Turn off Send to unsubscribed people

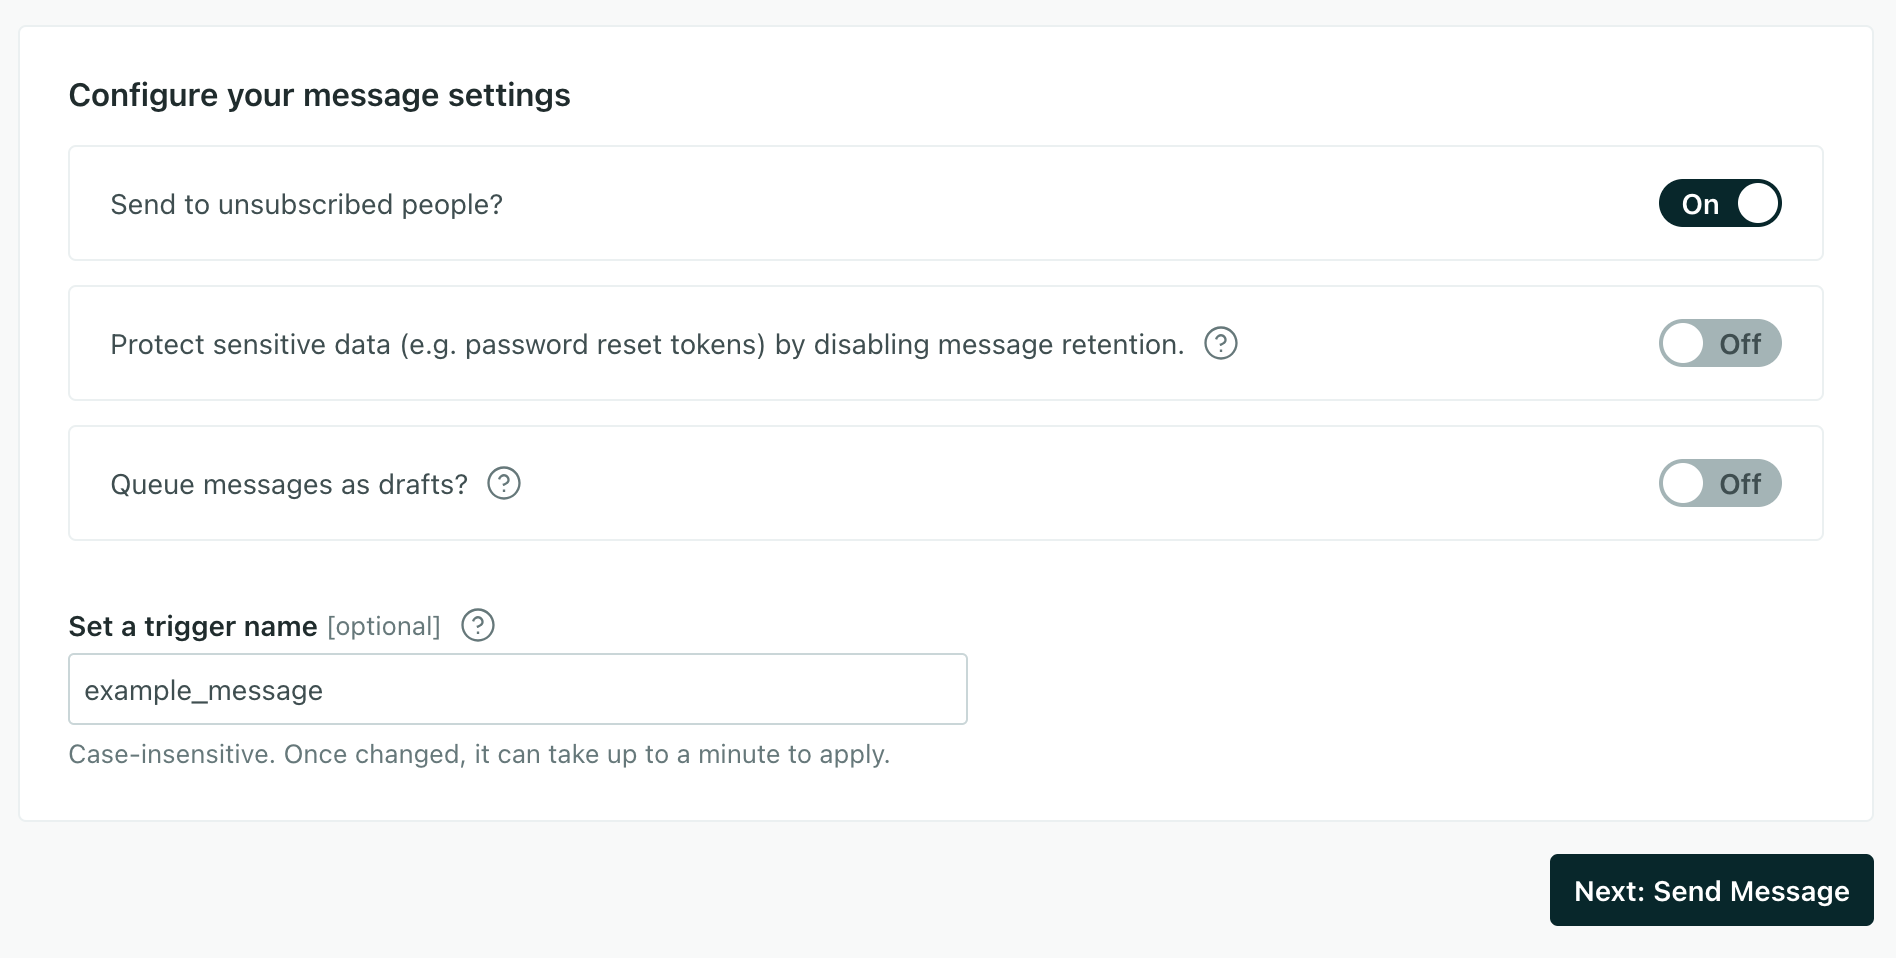click(x=1720, y=203)
